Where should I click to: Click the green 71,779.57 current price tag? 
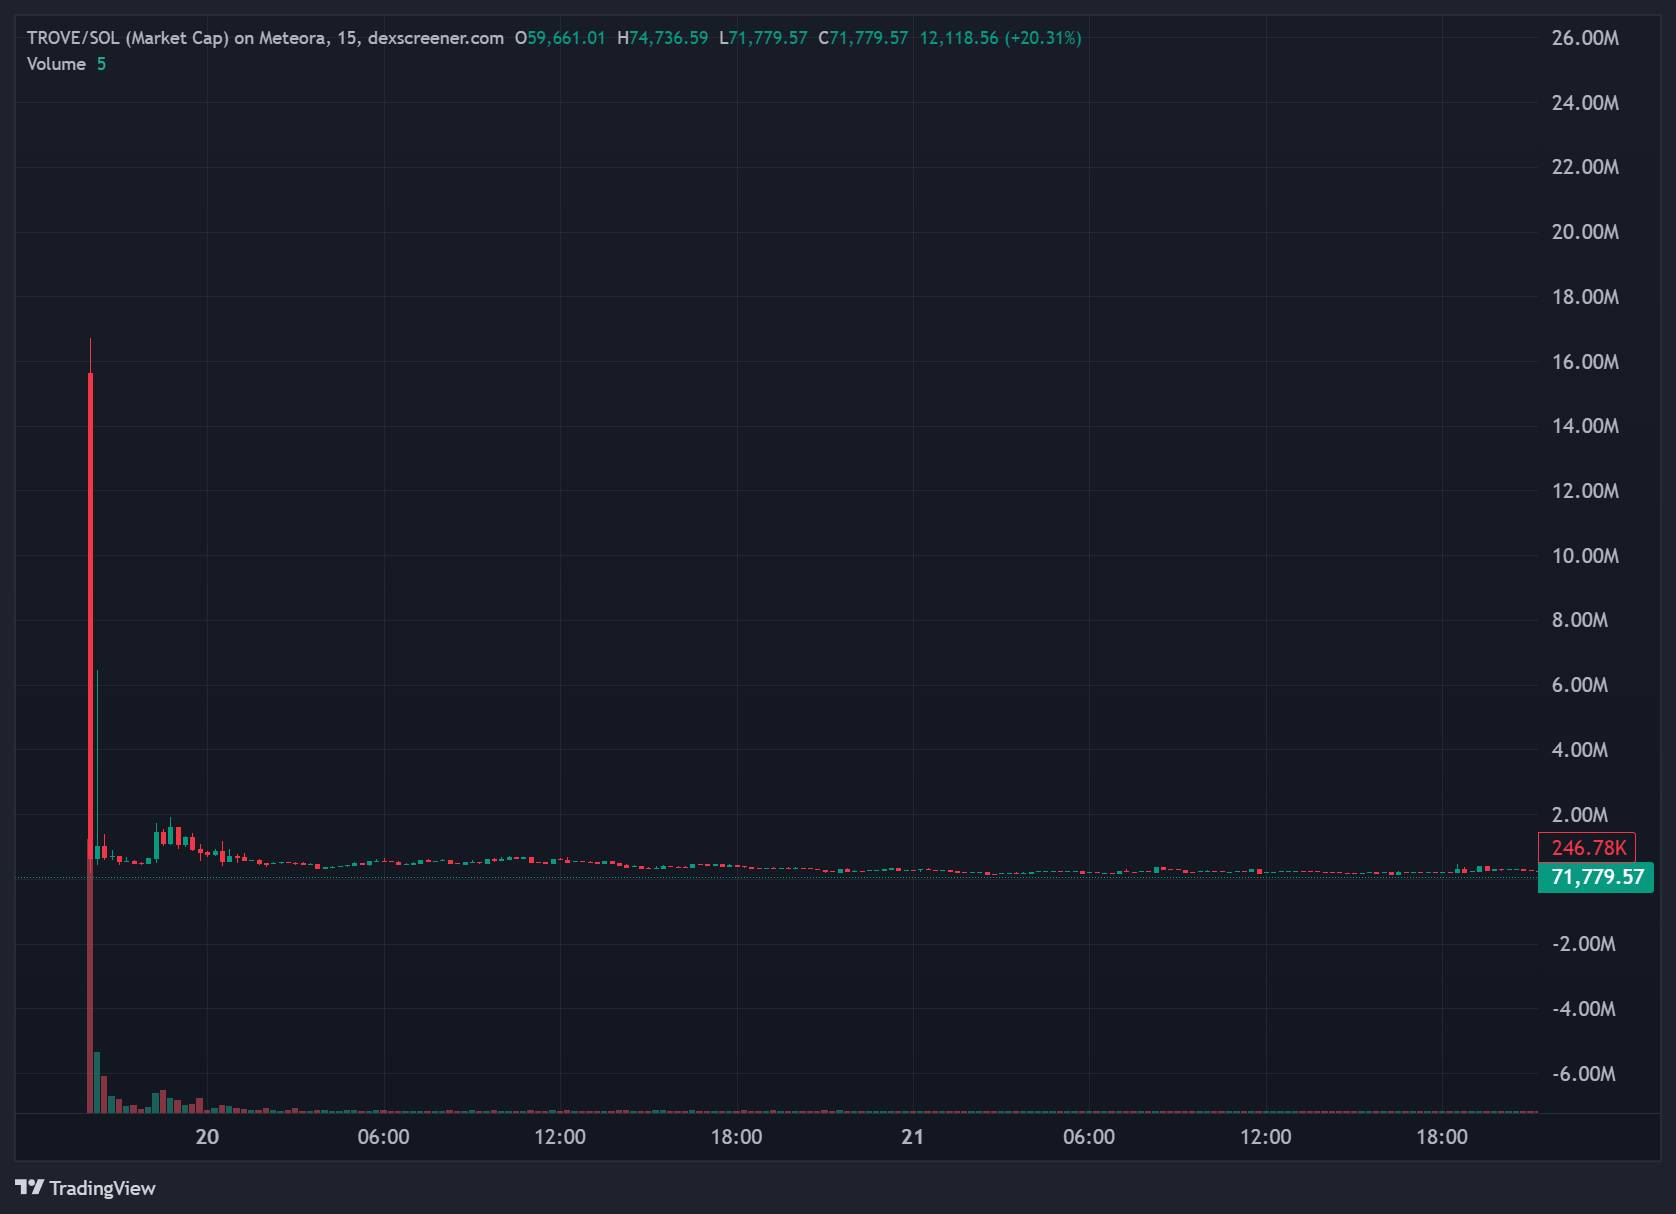click(x=1595, y=878)
